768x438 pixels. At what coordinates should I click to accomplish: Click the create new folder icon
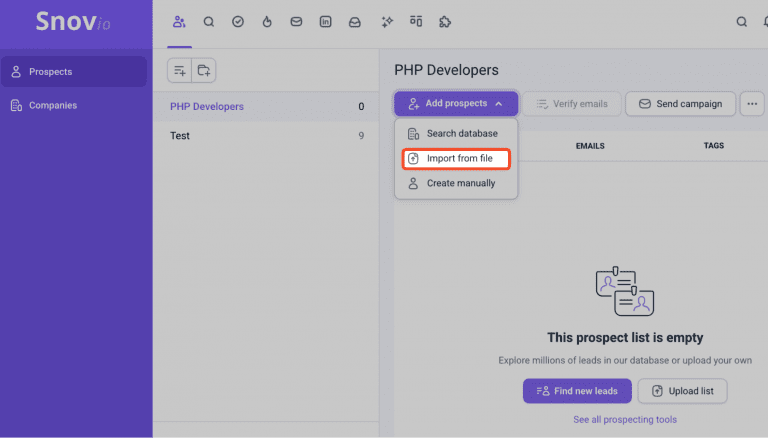point(204,71)
